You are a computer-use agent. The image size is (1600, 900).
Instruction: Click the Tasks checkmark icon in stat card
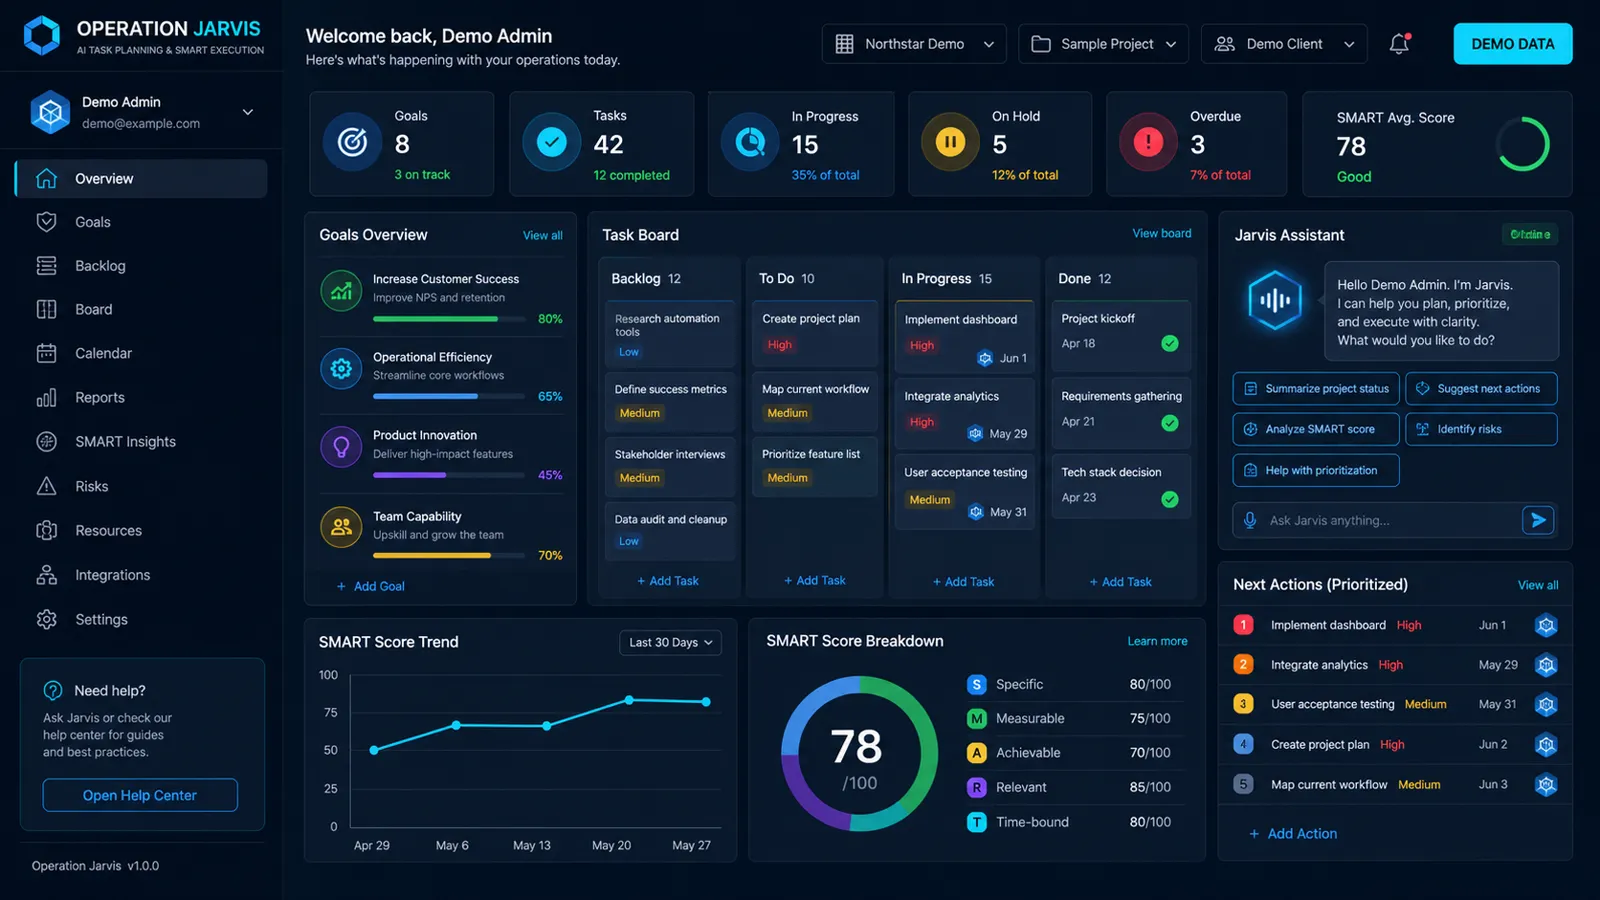pos(551,143)
